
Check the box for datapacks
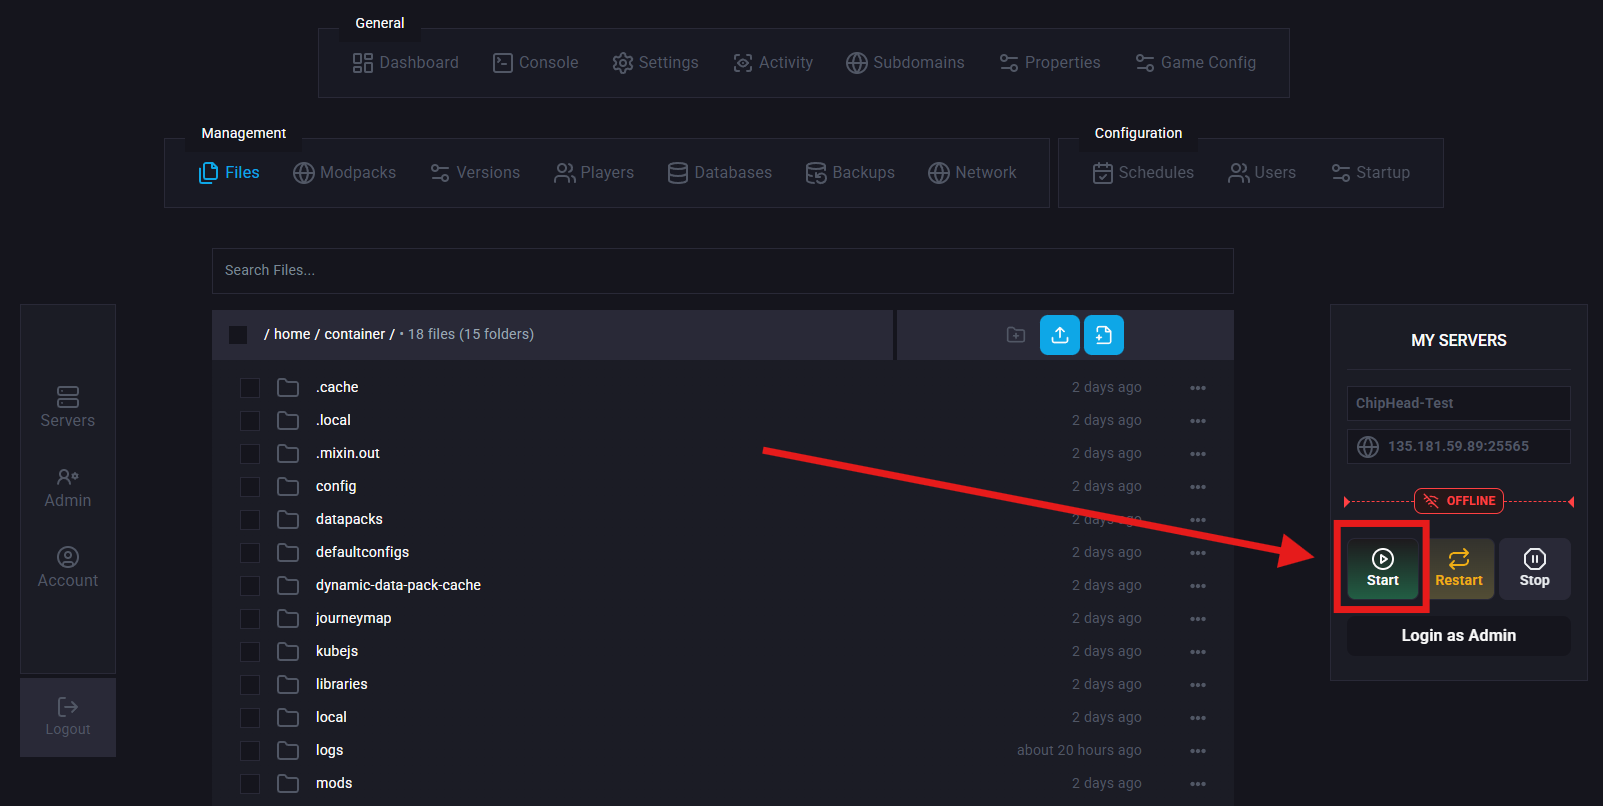250,520
